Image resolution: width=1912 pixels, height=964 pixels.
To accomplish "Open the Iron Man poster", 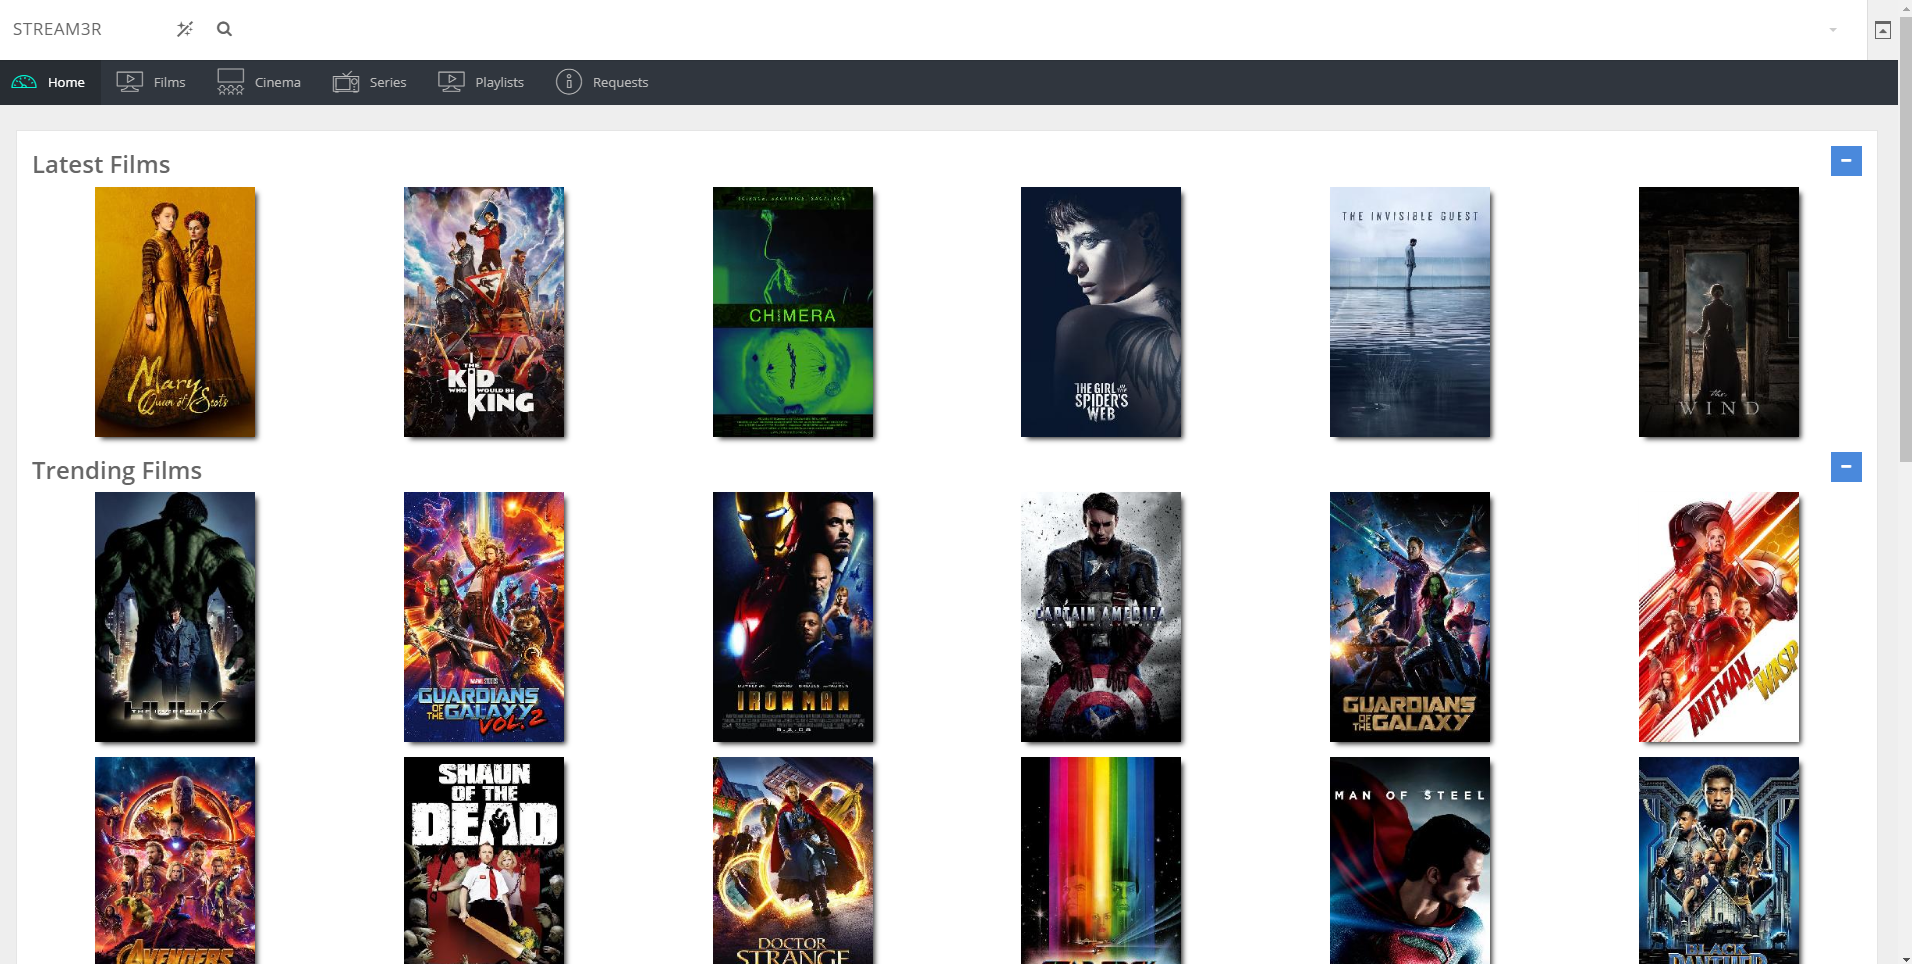I will pyautogui.click(x=793, y=617).
